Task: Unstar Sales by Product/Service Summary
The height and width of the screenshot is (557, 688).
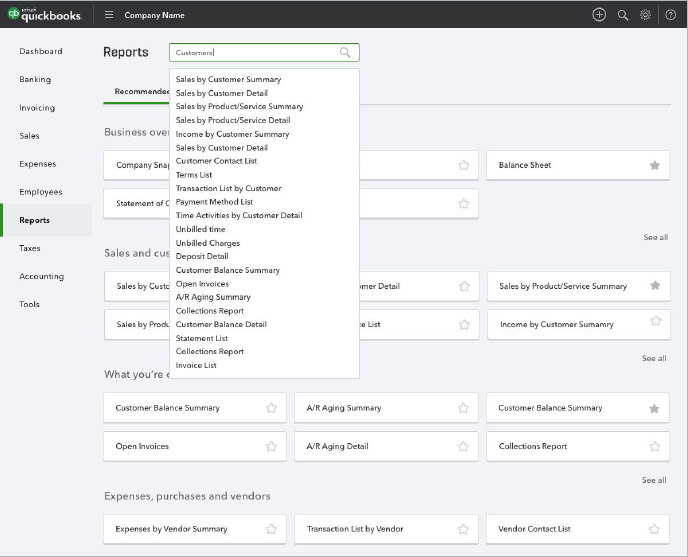Action: pos(655,285)
